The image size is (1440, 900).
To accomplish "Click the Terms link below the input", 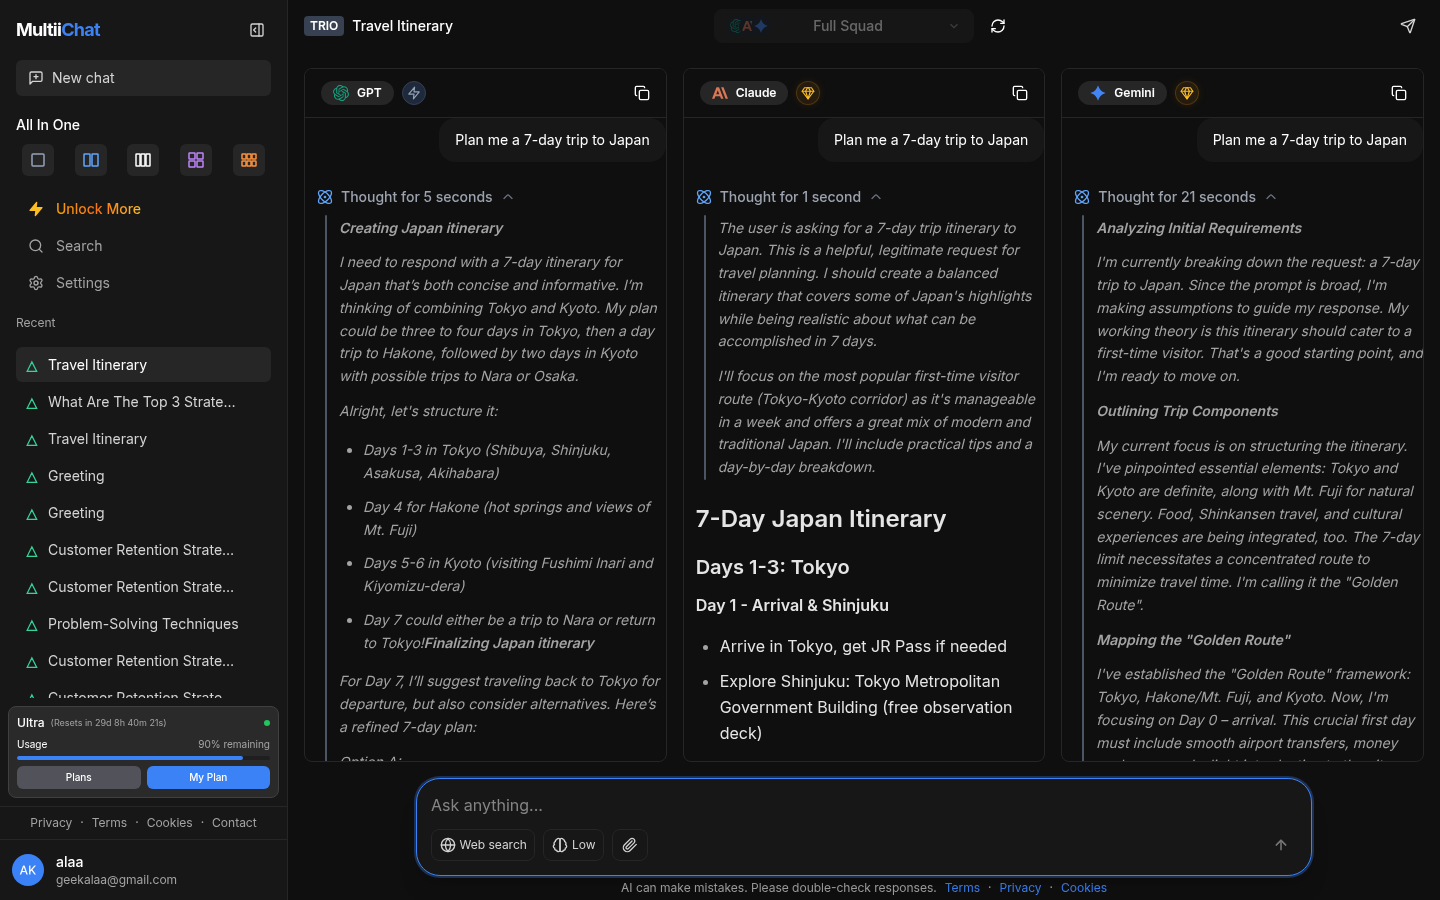I will [x=962, y=888].
